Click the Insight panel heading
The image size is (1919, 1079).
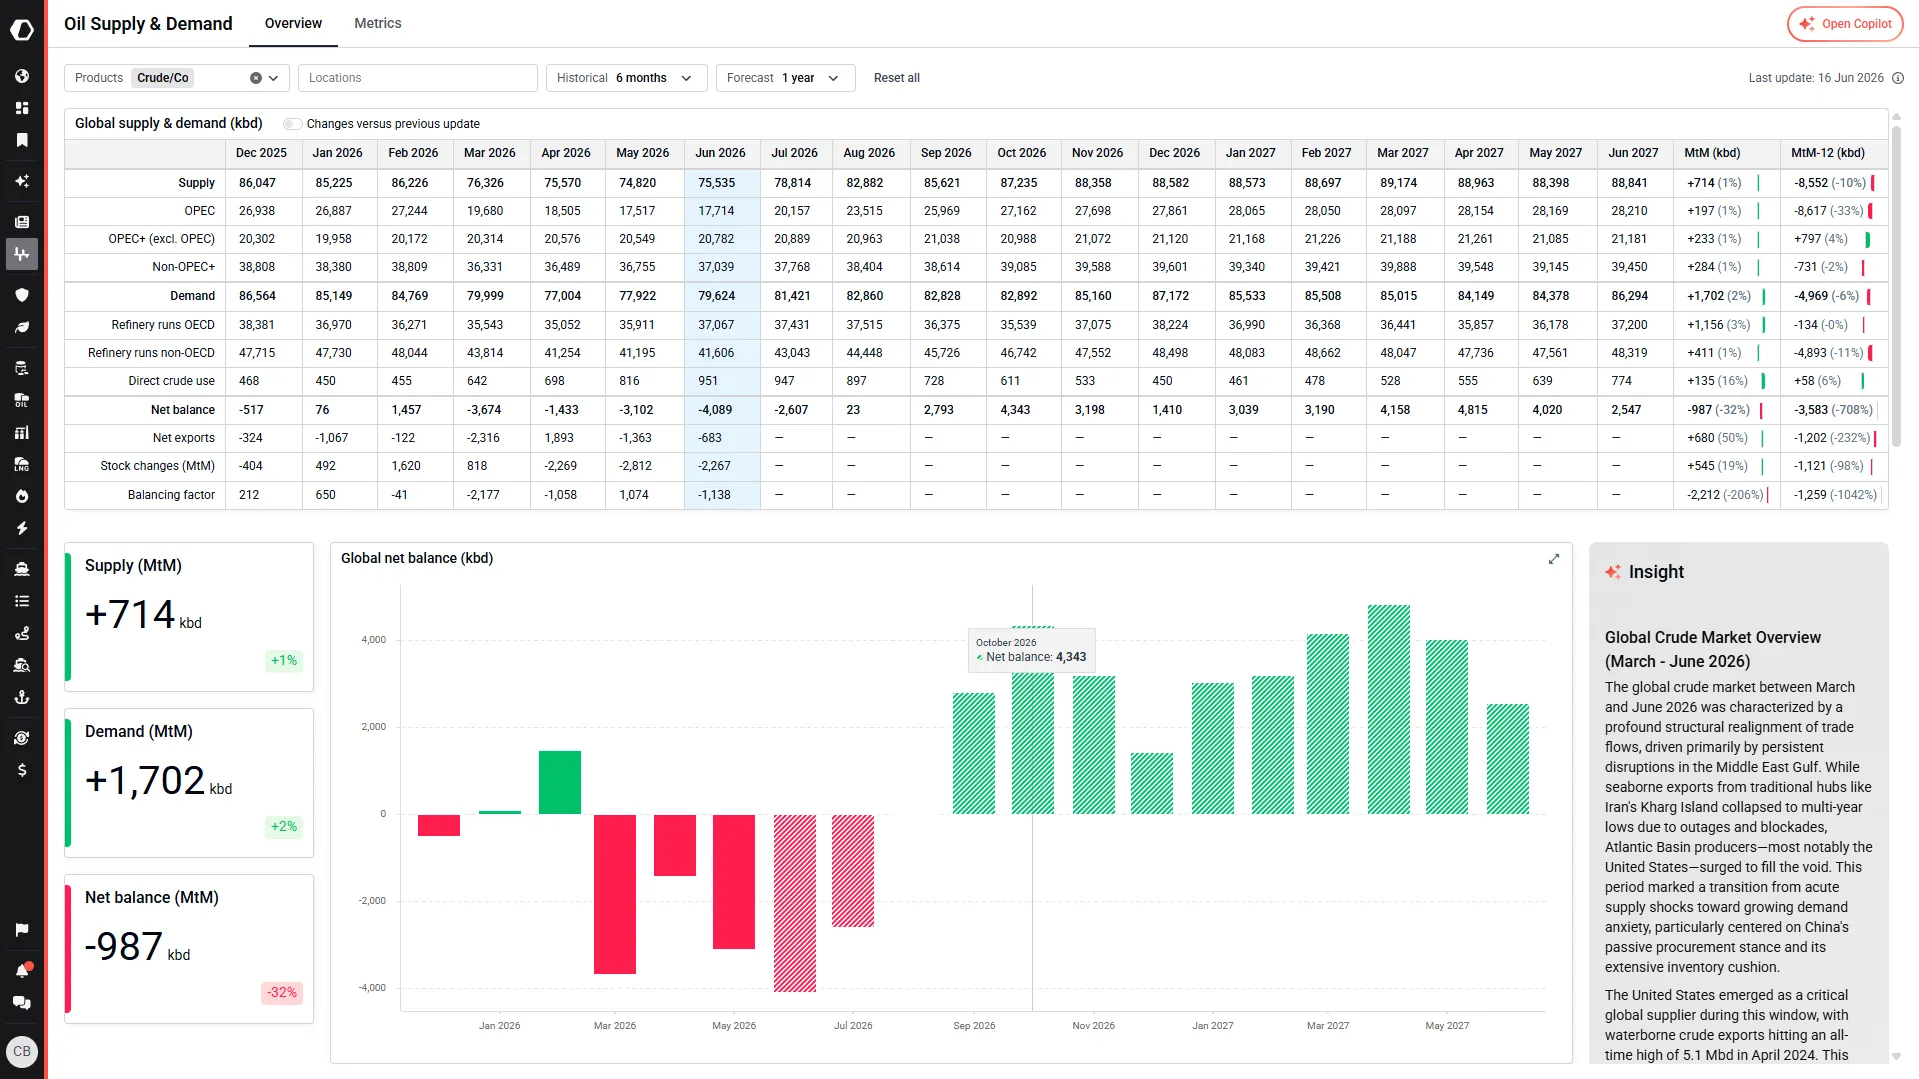(1656, 572)
